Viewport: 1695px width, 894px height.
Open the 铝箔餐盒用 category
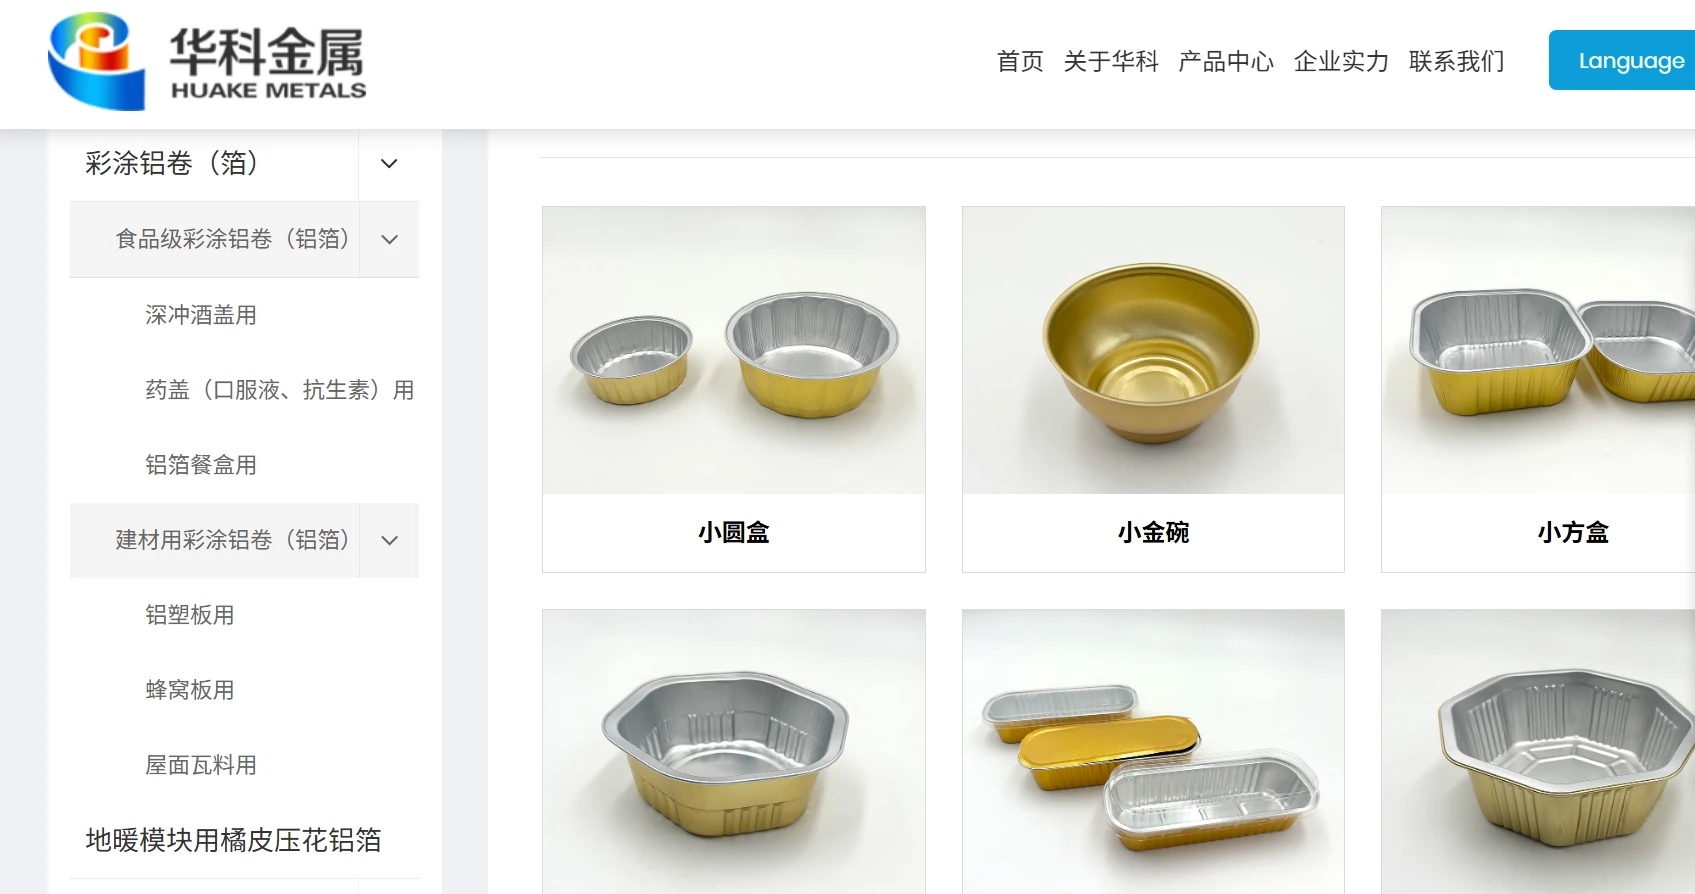pos(201,465)
